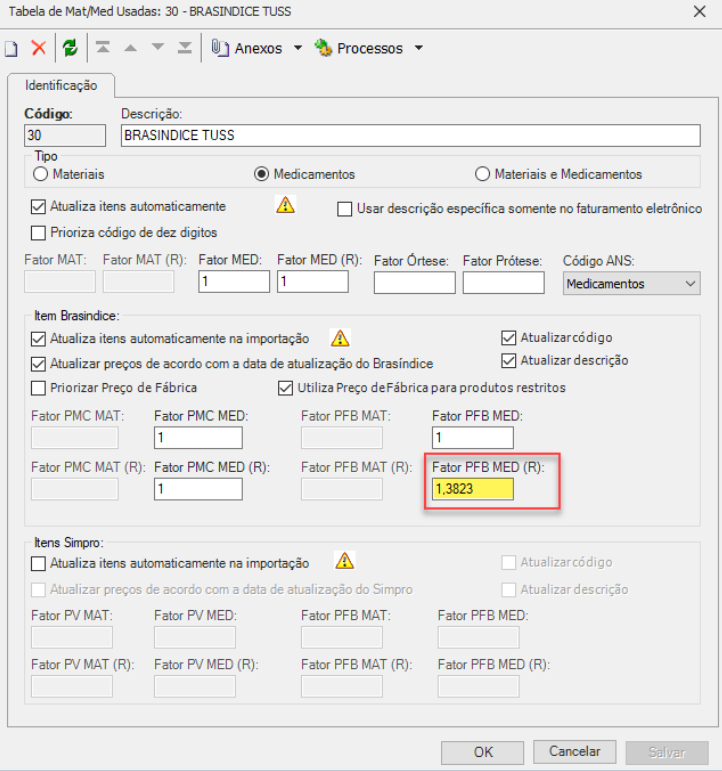Click warning icon beside Atualiza itens automaticamente
The image size is (722, 771).
click(x=285, y=205)
